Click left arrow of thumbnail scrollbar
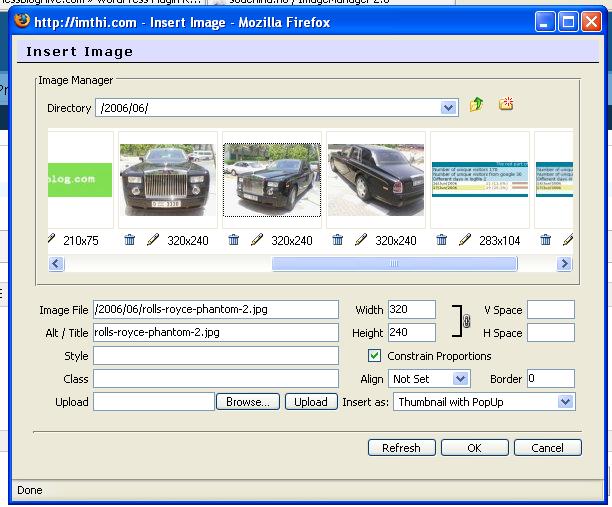 (56, 263)
